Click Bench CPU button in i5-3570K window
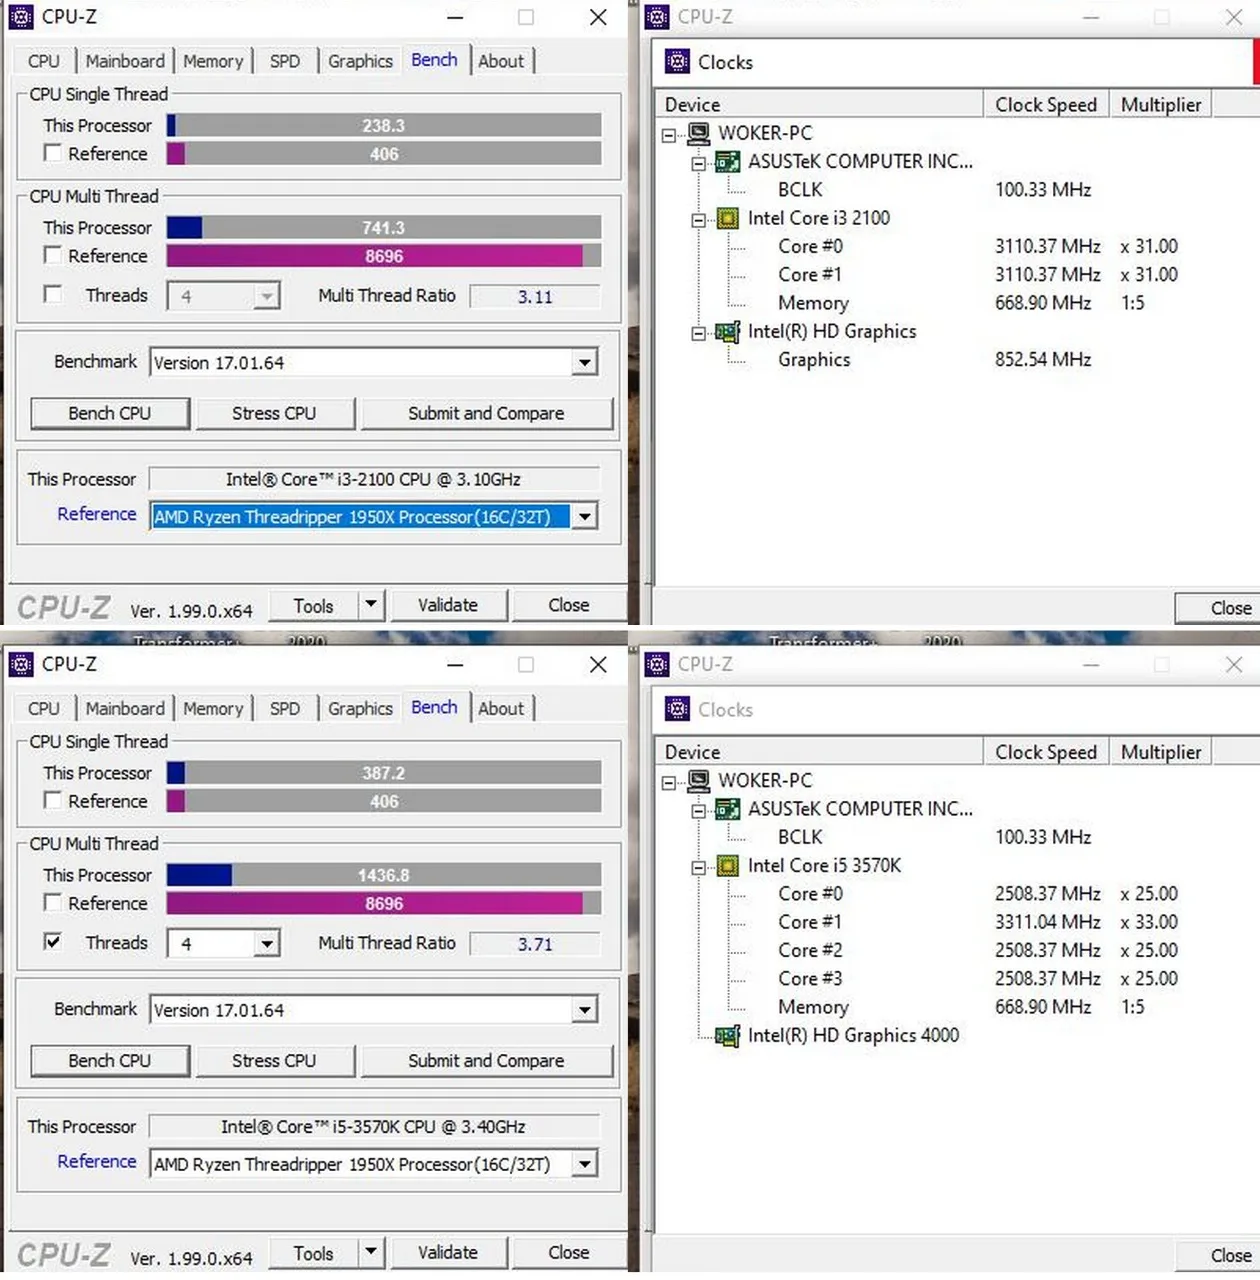This screenshot has width=1260, height=1280. (110, 1060)
